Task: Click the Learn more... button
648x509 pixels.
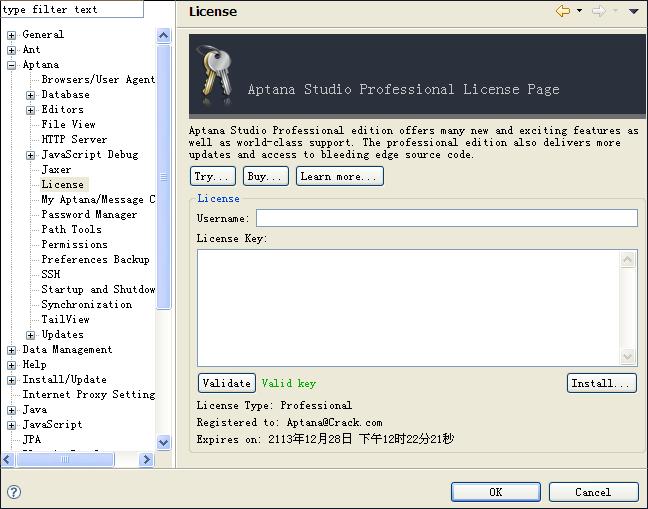Action: (340, 176)
